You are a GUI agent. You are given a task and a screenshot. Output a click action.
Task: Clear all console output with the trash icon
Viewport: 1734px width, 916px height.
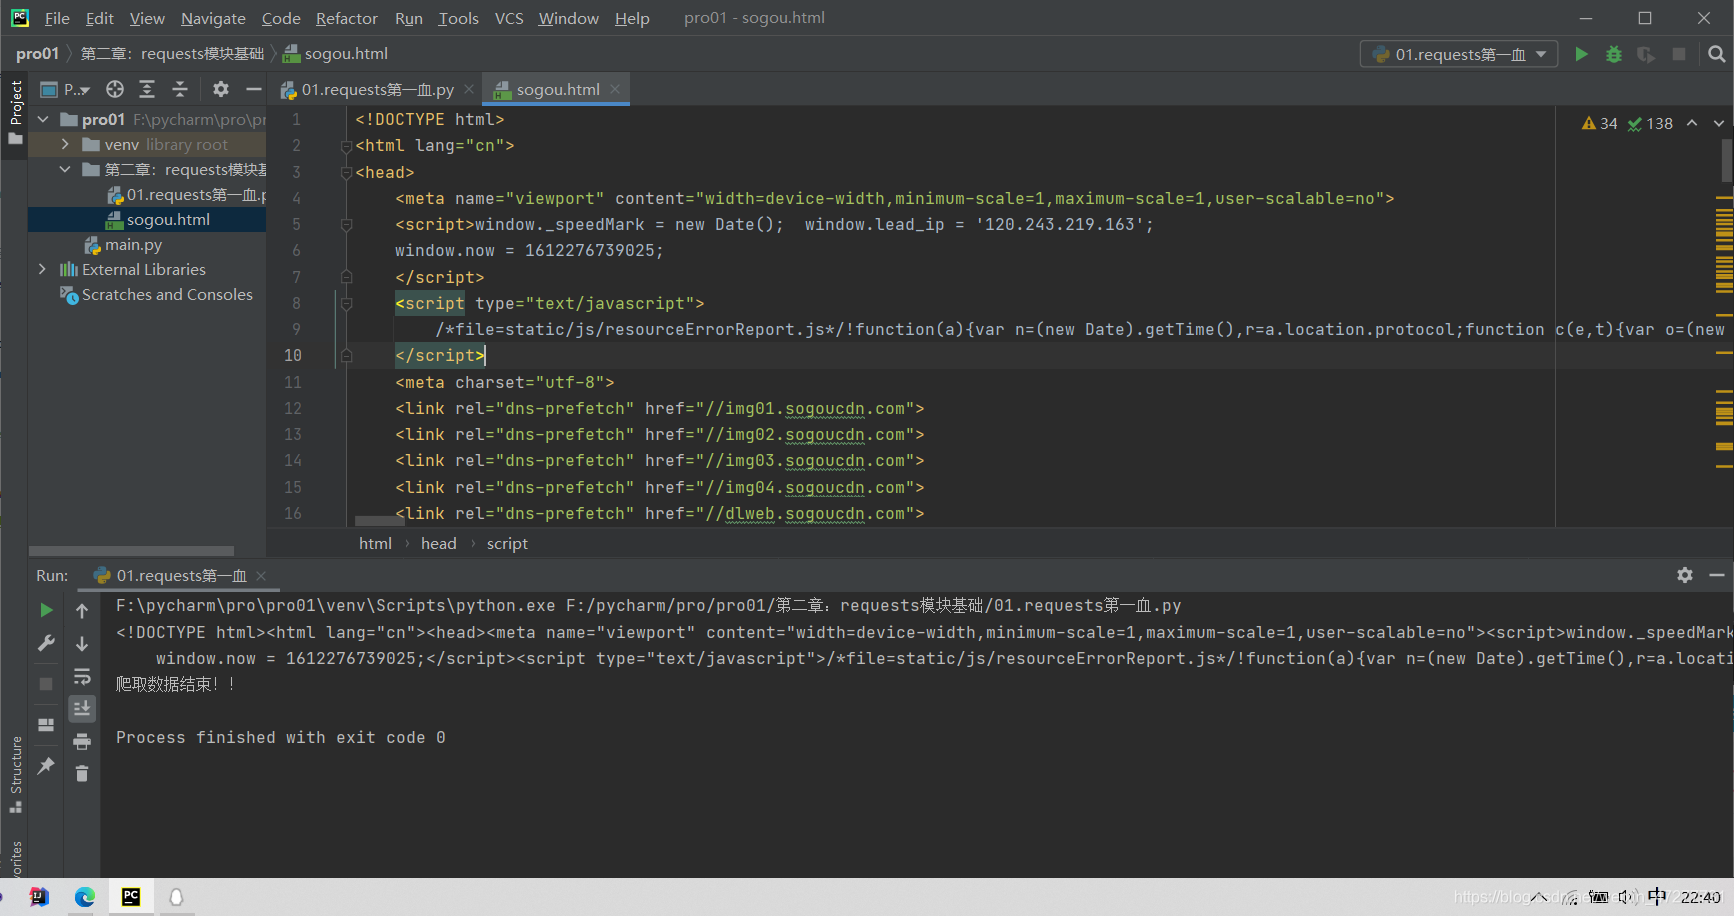point(82,773)
